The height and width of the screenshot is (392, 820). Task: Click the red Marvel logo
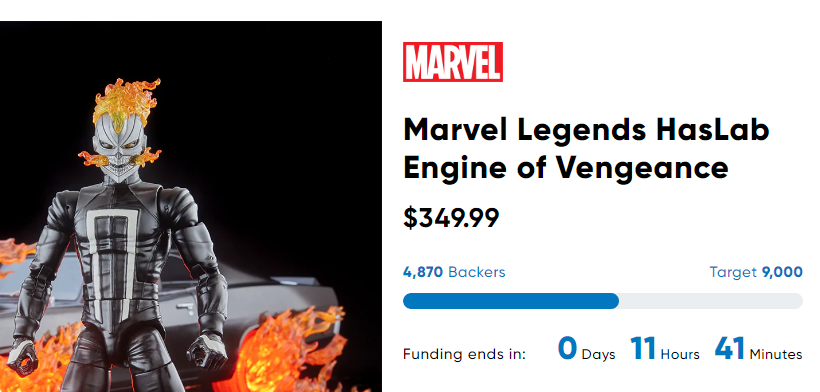[x=452, y=62]
